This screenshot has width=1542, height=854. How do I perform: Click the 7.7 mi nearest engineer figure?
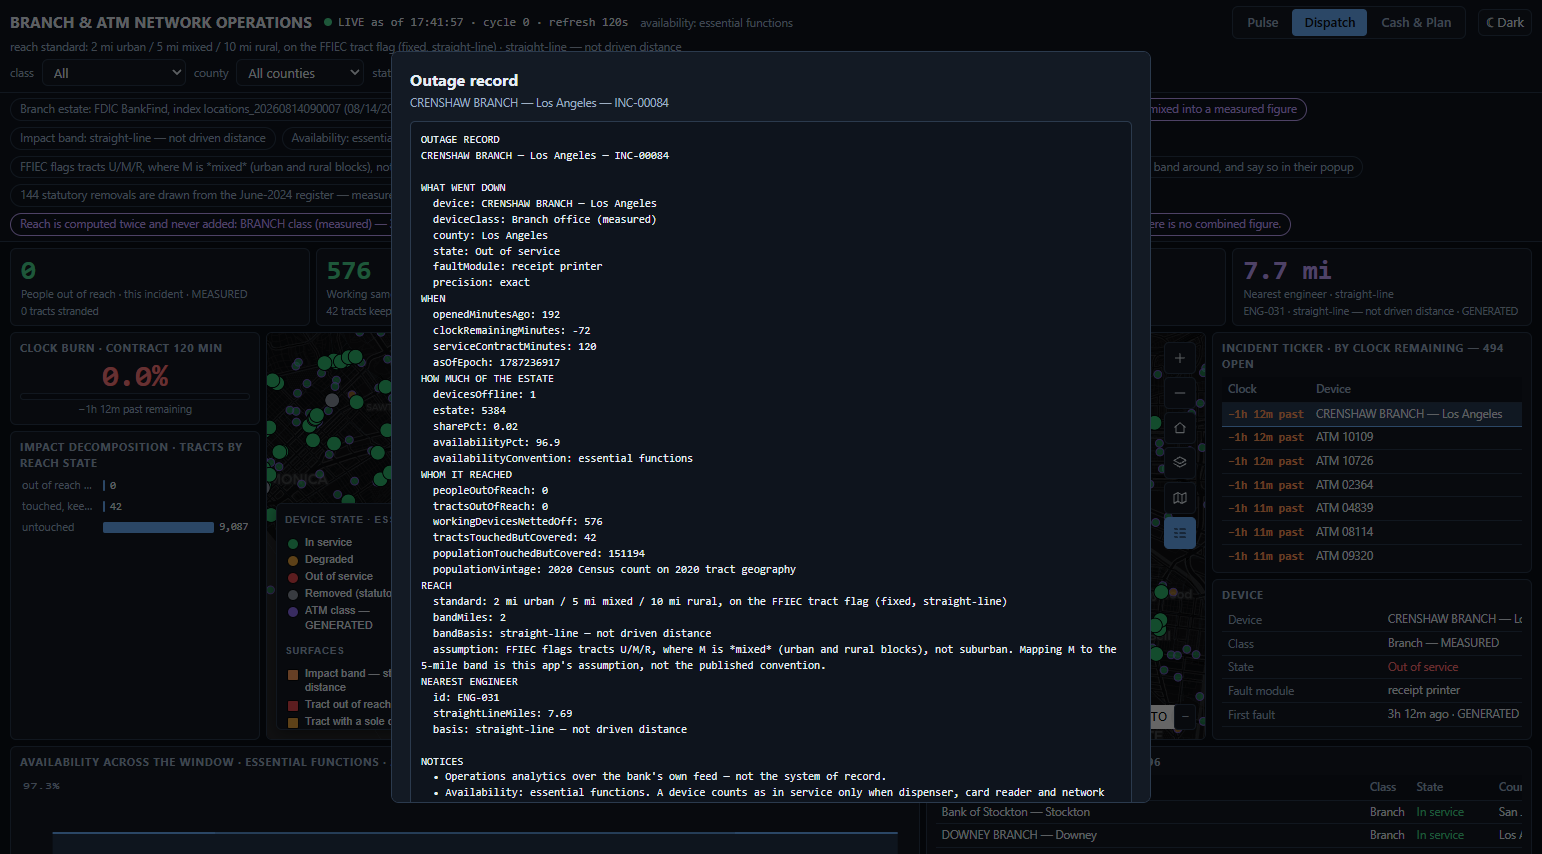click(x=1287, y=271)
